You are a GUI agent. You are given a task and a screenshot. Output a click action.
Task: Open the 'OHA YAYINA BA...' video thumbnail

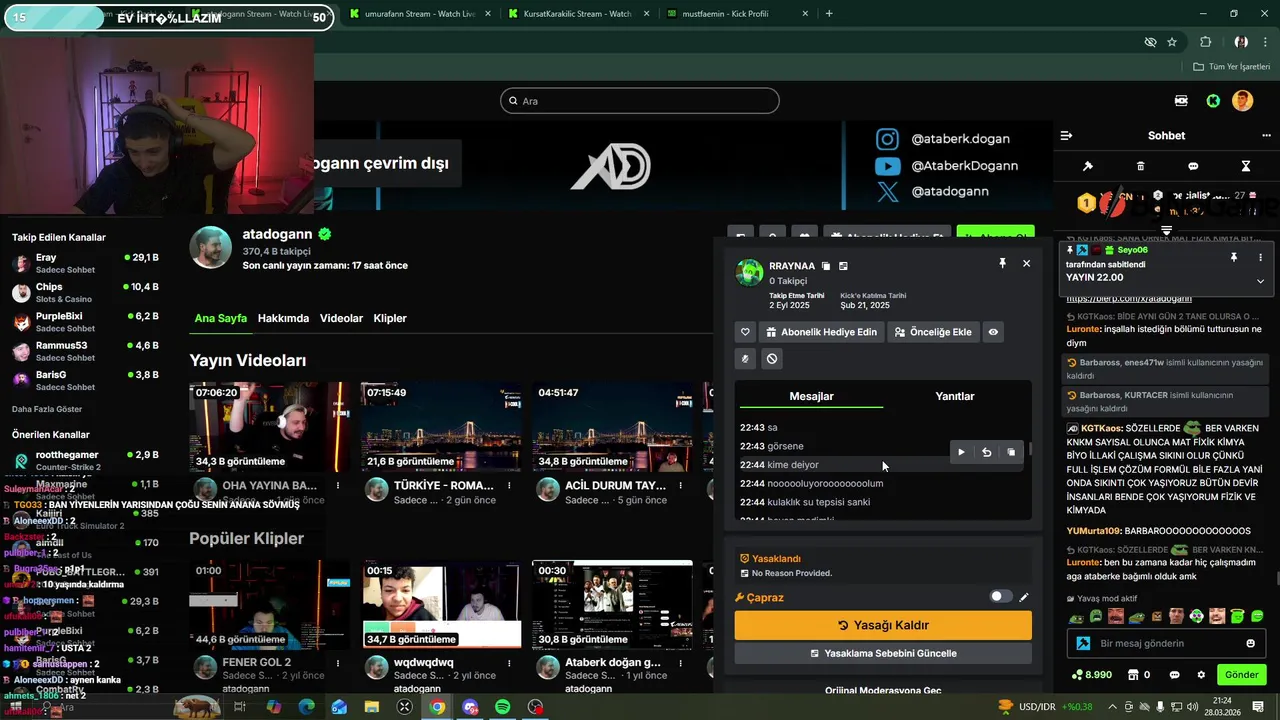270,427
